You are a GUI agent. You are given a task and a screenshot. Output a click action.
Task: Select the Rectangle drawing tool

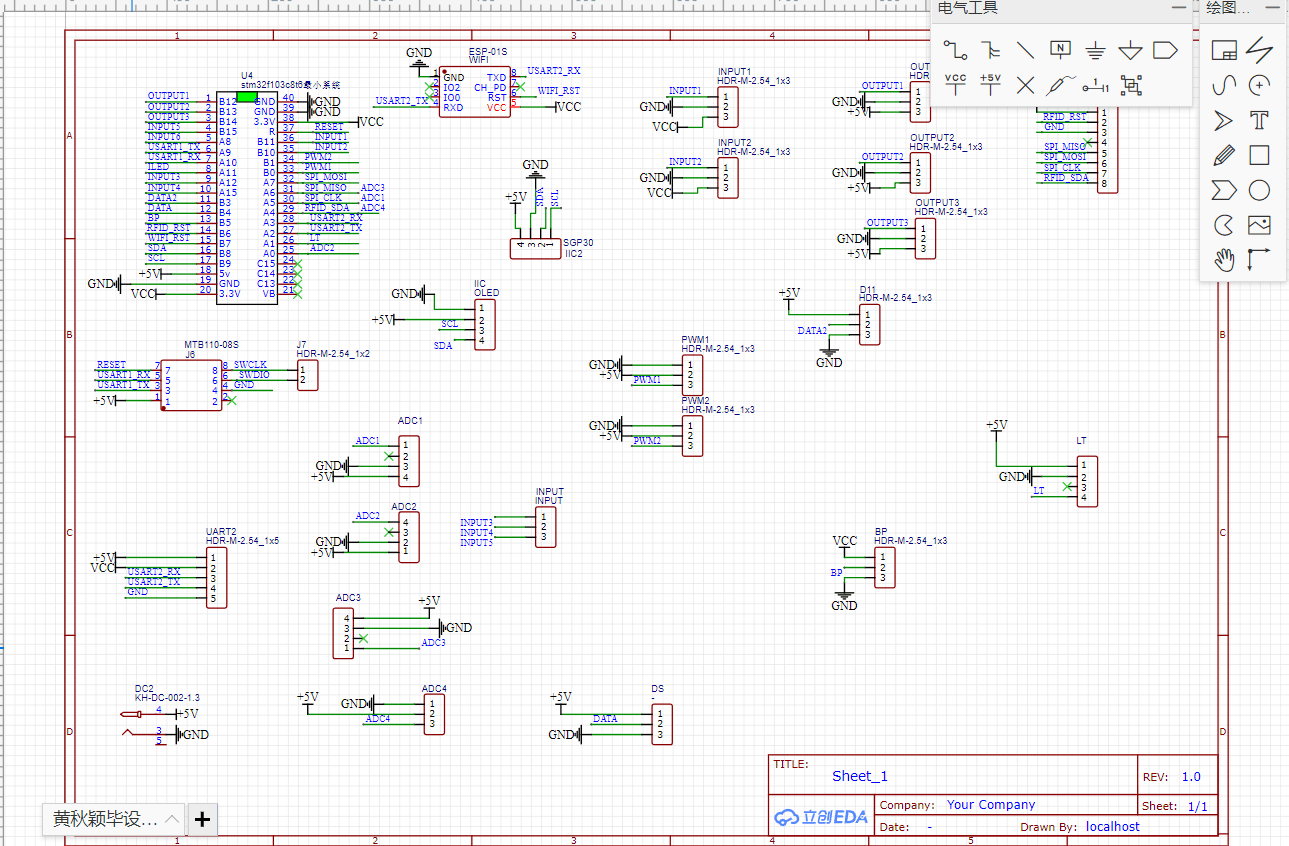pyautogui.click(x=1260, y=155)
